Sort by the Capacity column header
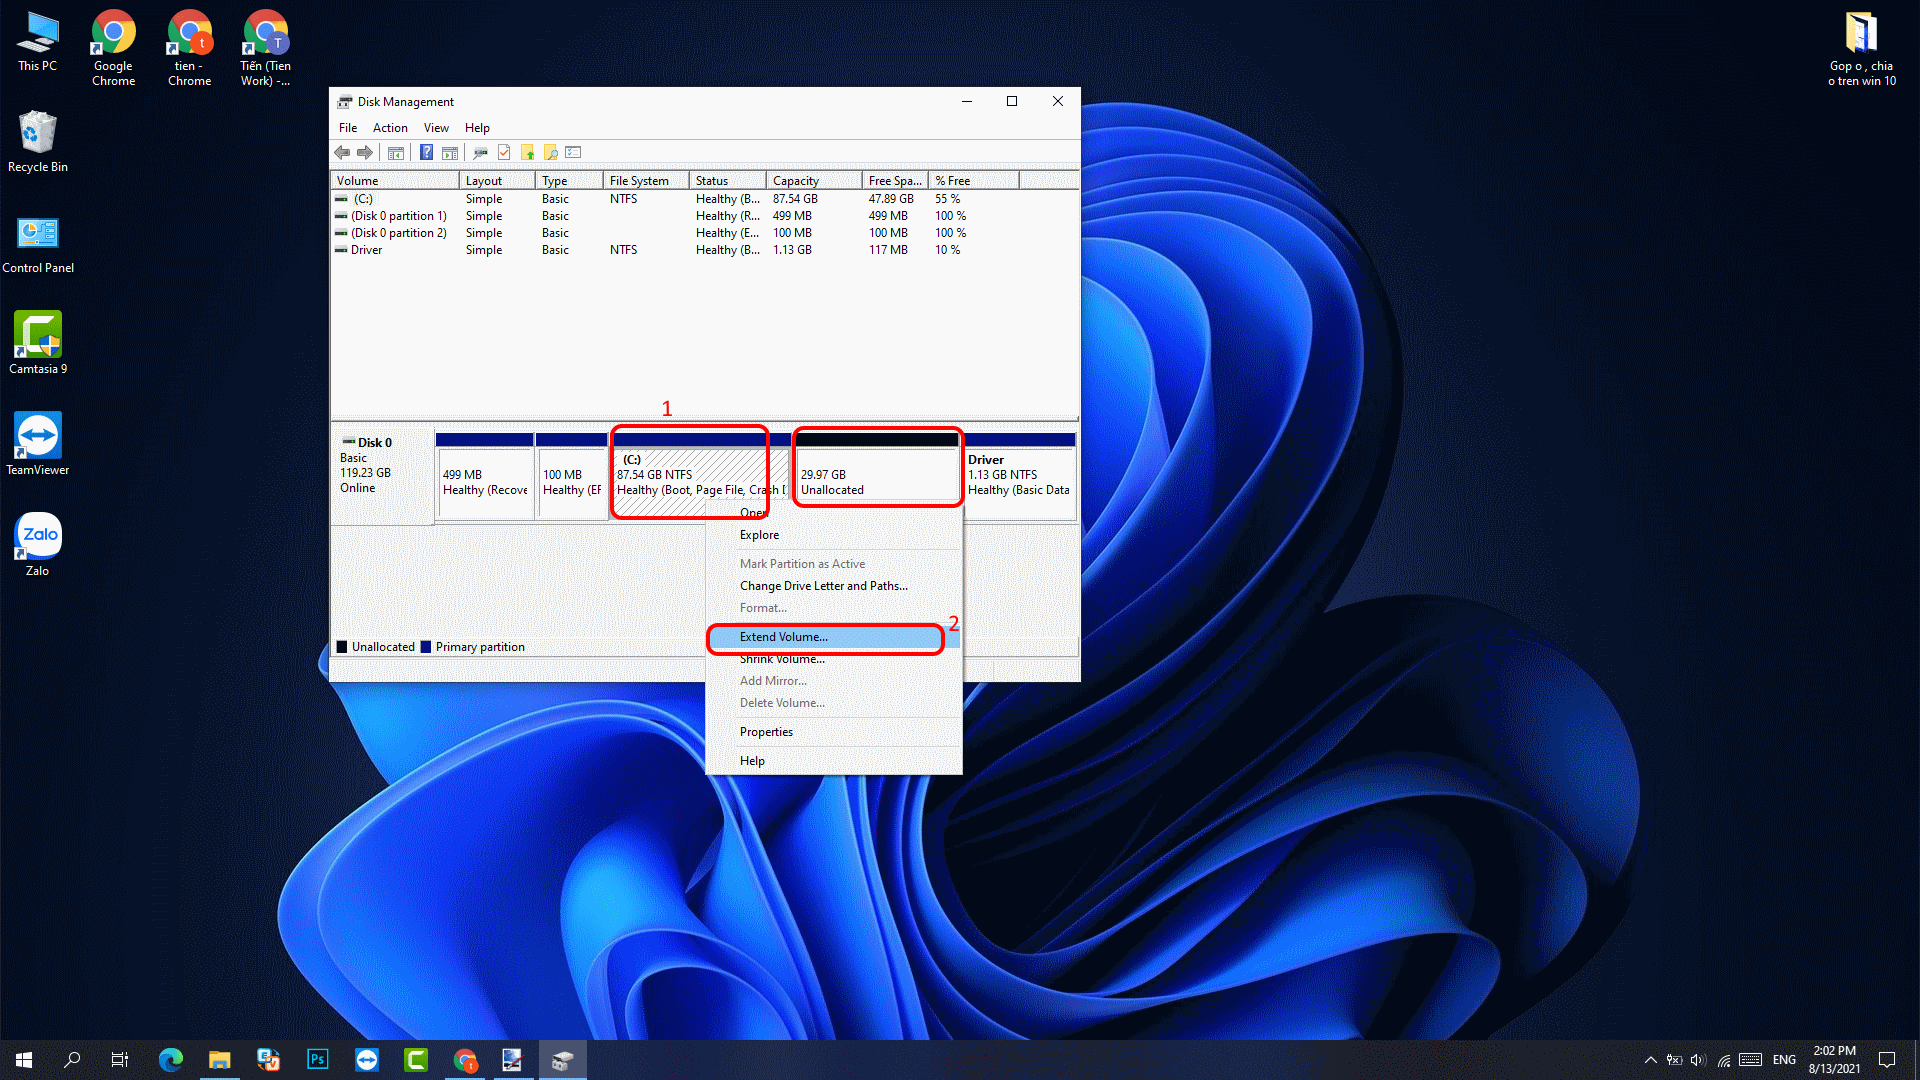This screenshot has width=1920, height=1080. (796, 181)
